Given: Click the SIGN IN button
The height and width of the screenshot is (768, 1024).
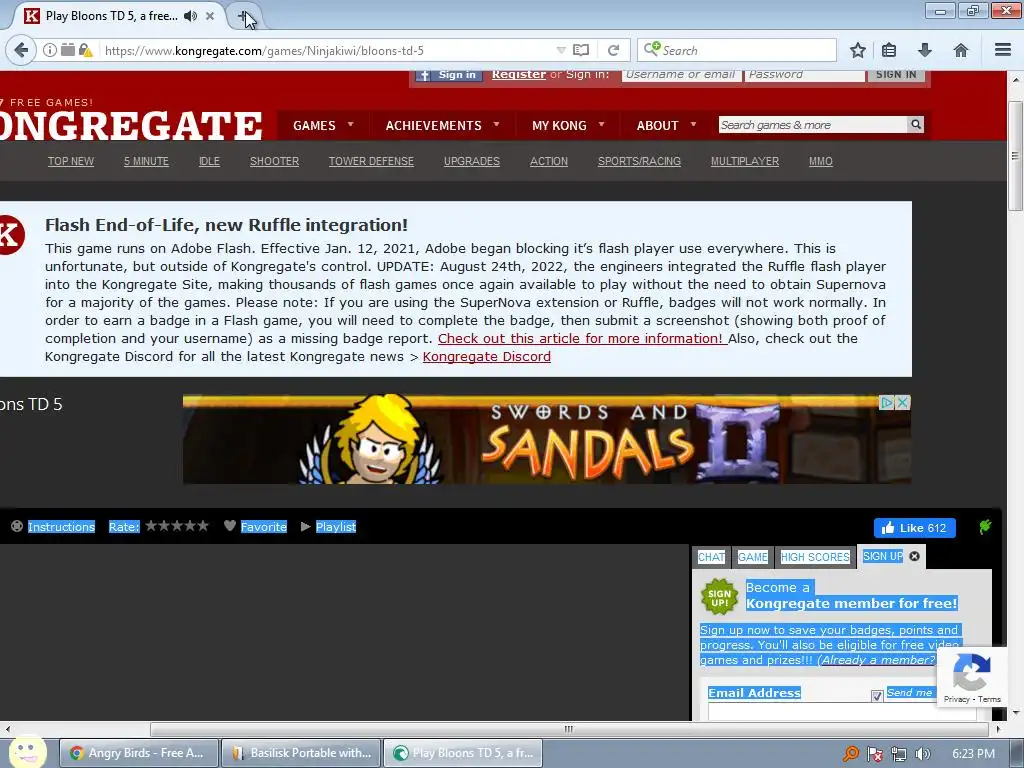Looking at the screenshot, I should 896,75.
